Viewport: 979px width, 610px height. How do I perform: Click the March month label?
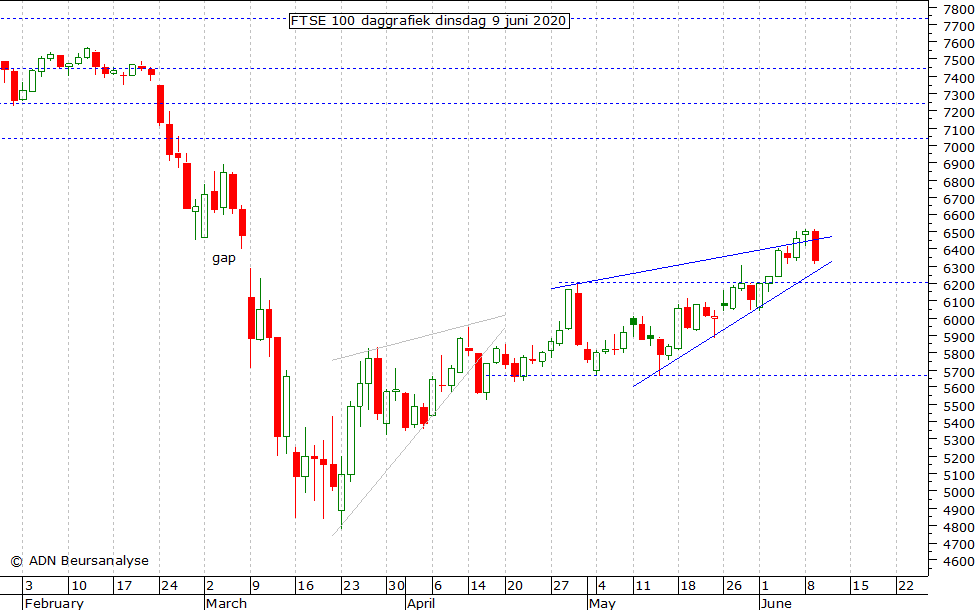click(x=227, y=603)
